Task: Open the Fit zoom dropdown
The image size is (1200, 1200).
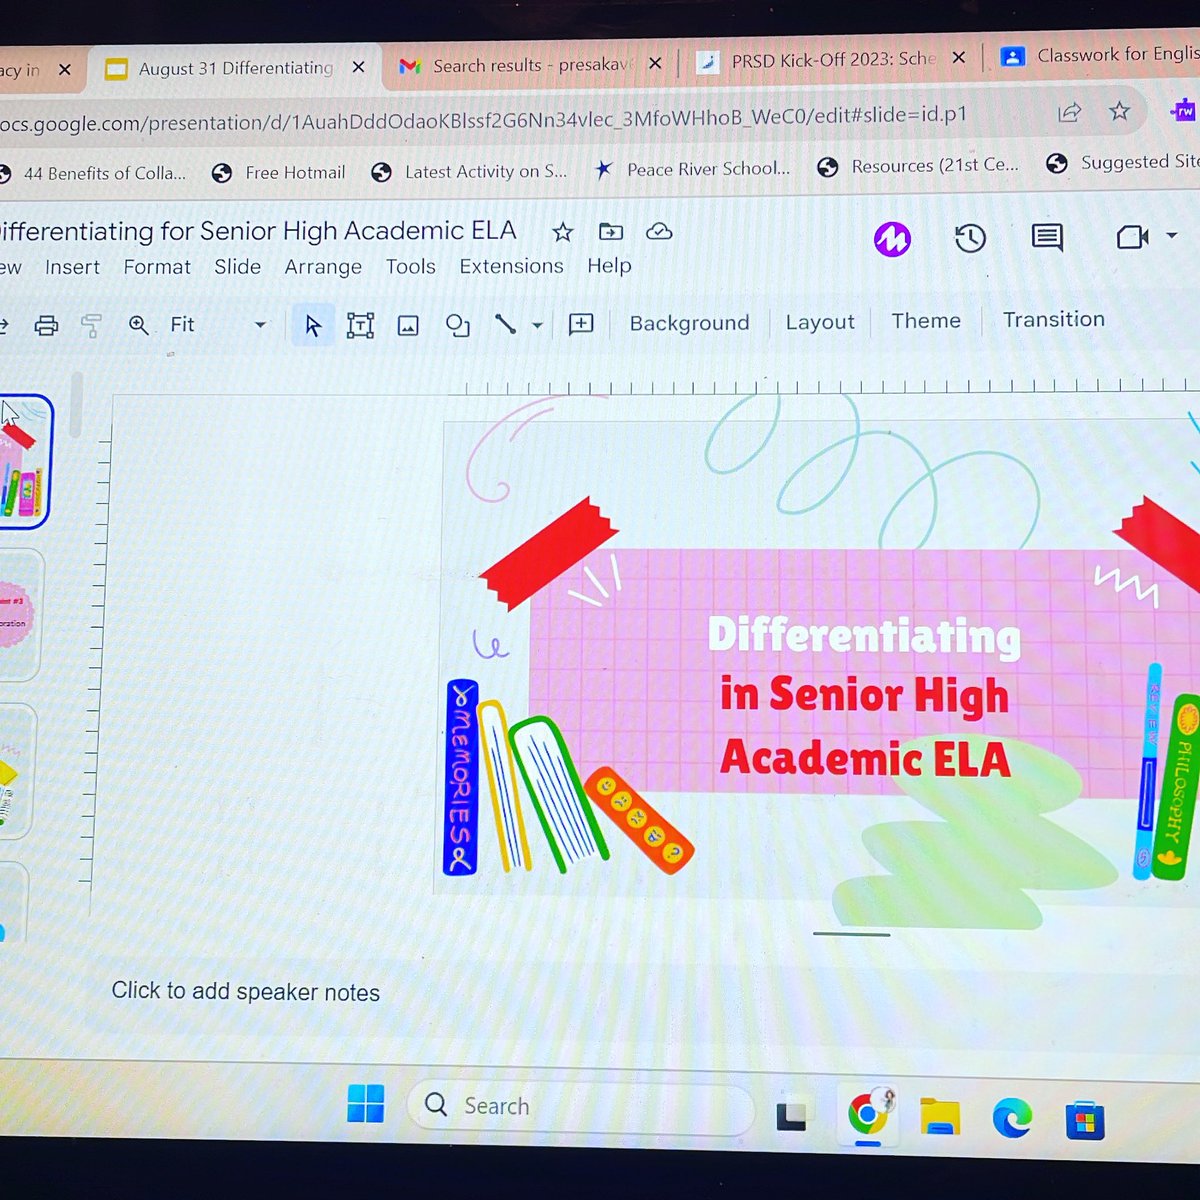Action: (218, 324)
